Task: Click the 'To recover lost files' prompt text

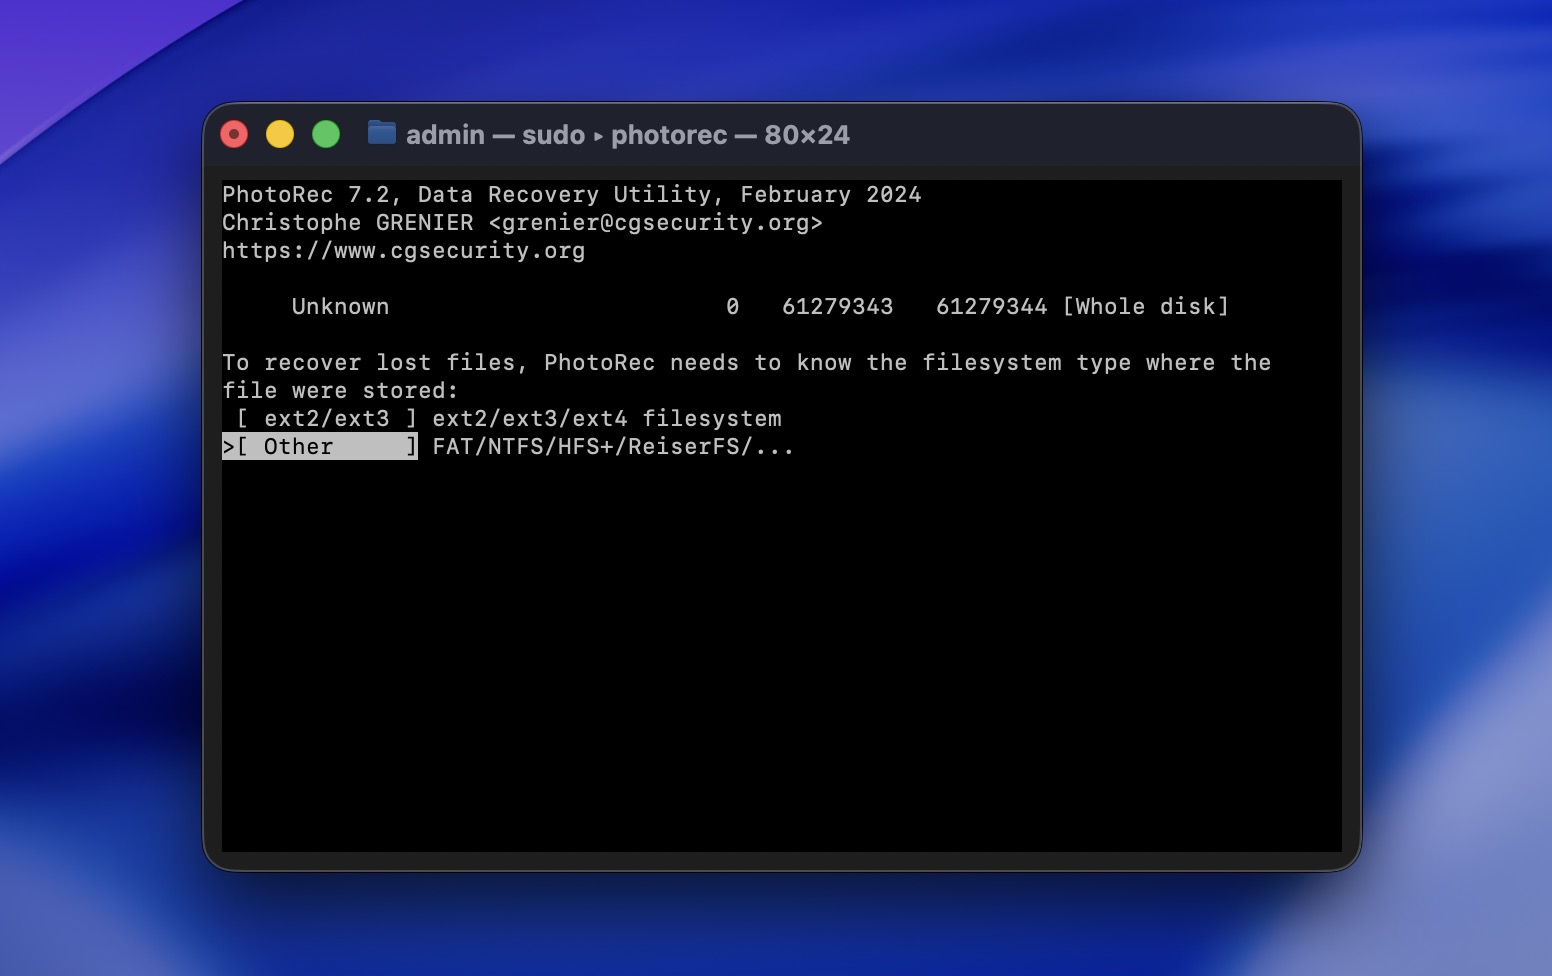Action: tap(375, 363)
